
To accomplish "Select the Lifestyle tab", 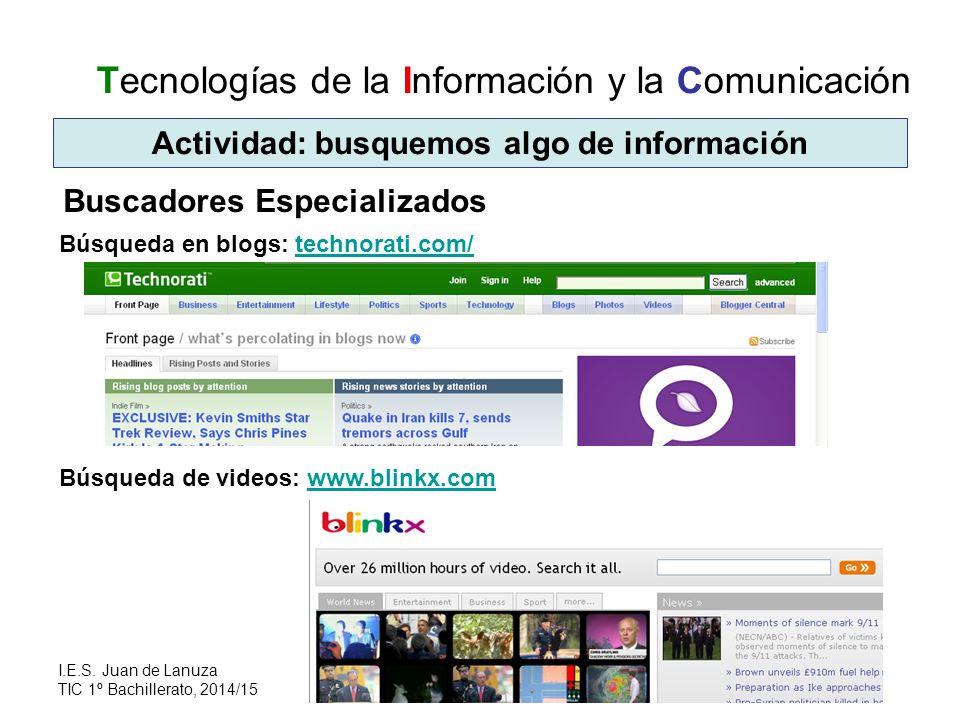I will pos(332,305).
